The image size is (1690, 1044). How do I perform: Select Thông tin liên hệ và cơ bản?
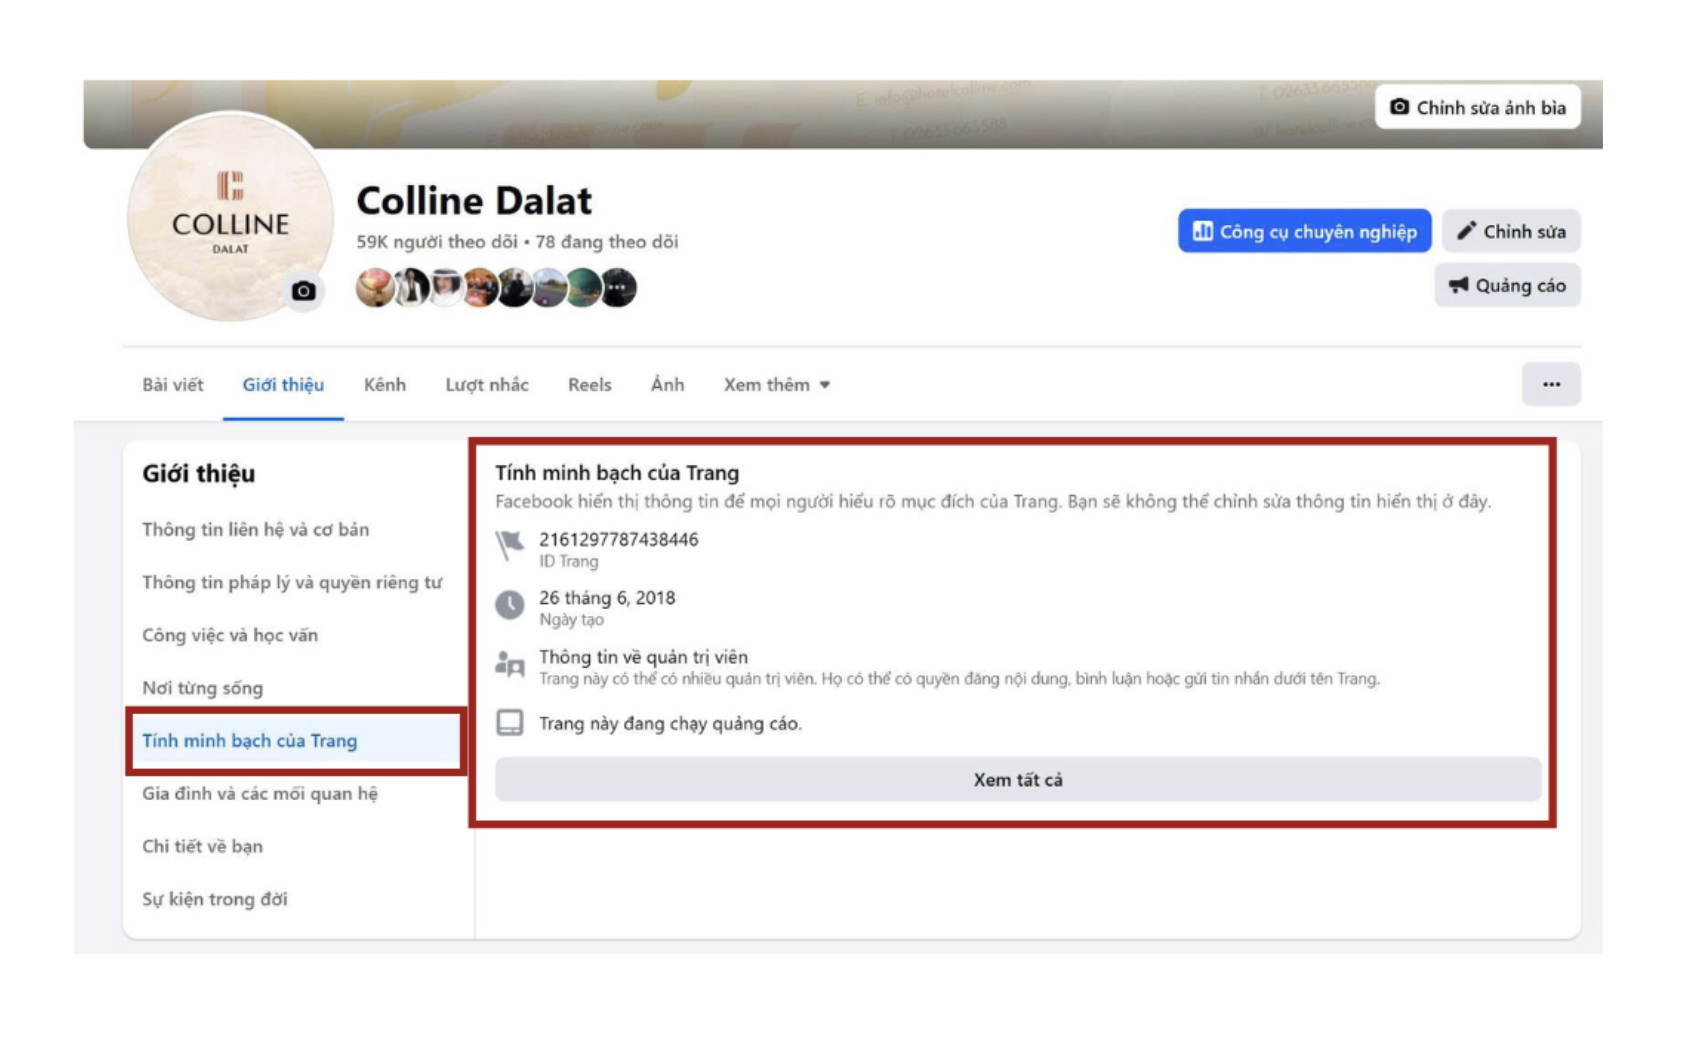pos(256,530)
